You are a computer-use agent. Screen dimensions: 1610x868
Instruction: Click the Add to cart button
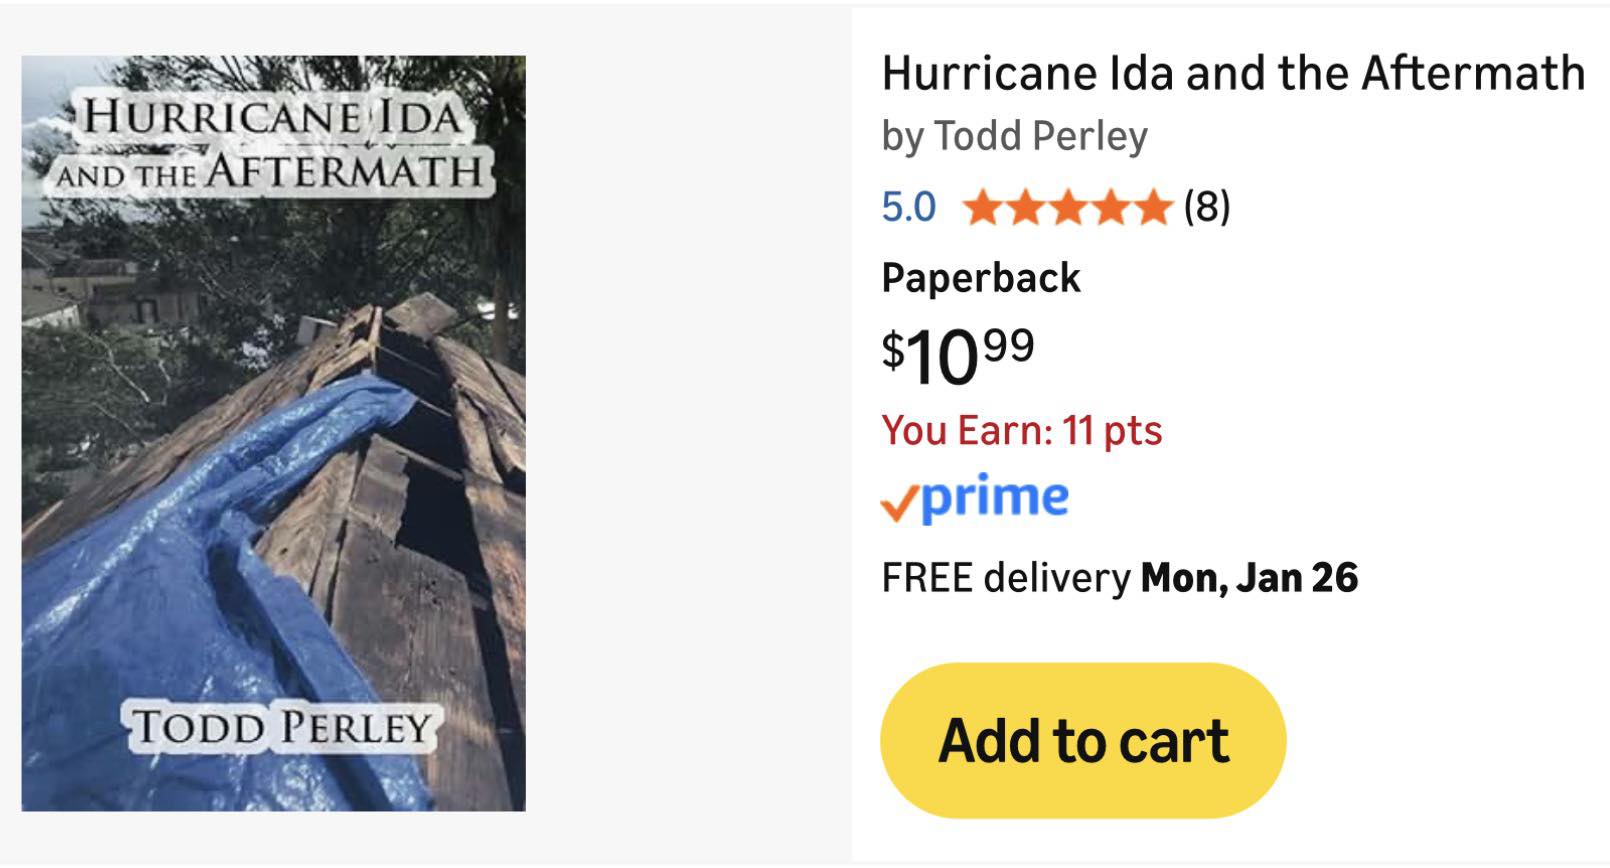click(1082, 741)
